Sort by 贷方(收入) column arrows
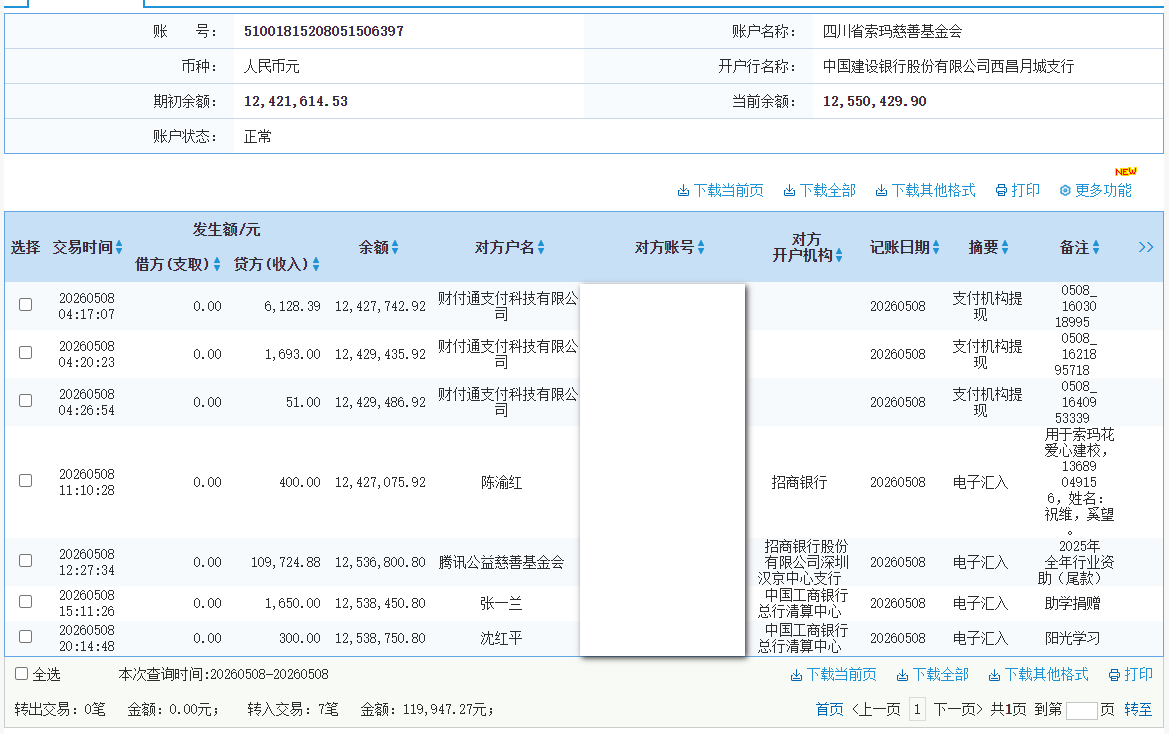1169x734 pixels. click(316, 264)
